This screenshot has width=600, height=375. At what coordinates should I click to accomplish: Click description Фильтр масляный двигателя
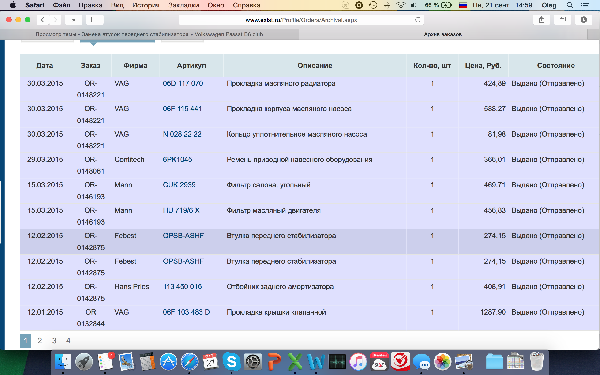point(273,210)
